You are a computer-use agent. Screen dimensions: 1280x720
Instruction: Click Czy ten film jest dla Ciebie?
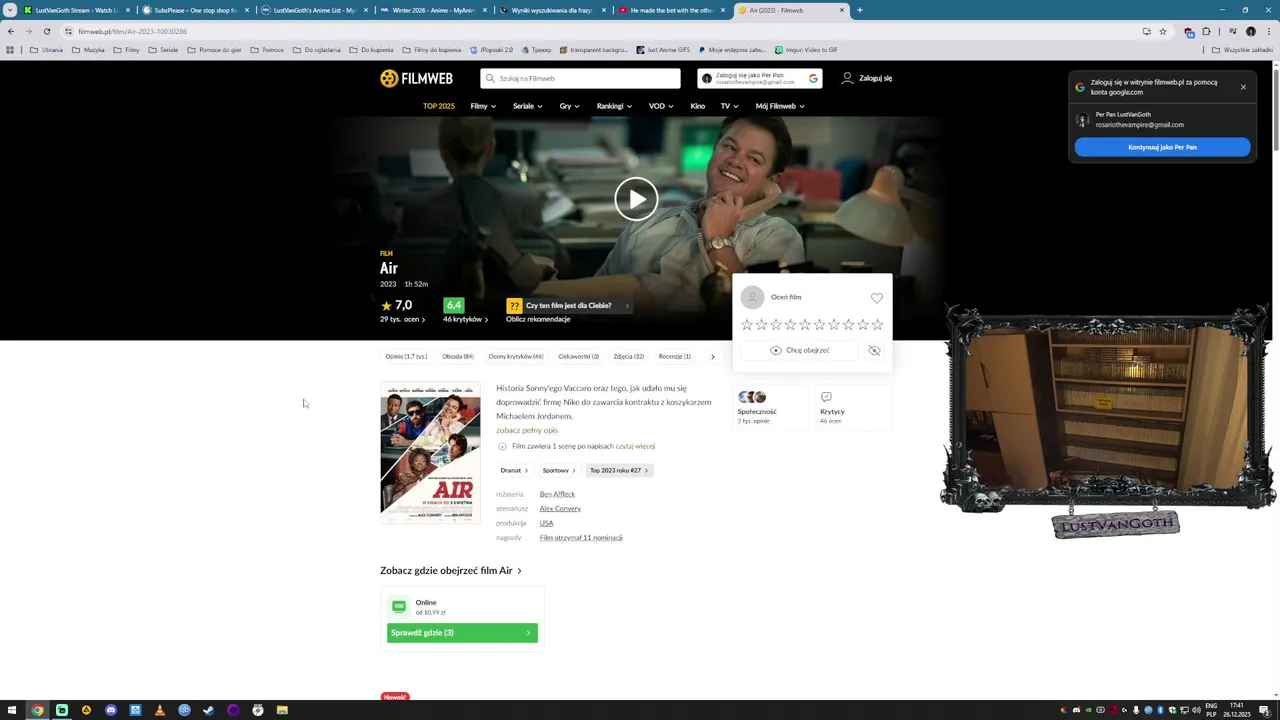(568, 305)
